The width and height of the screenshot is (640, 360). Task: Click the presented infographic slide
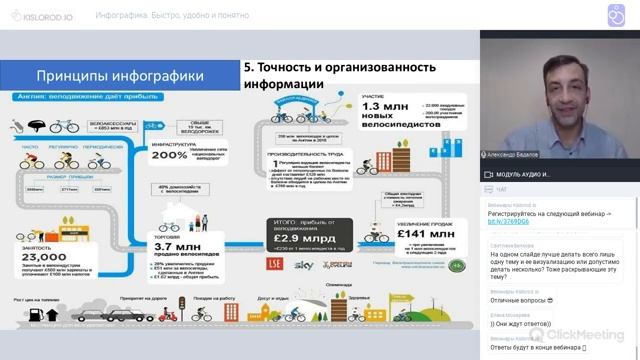(240, 195)
